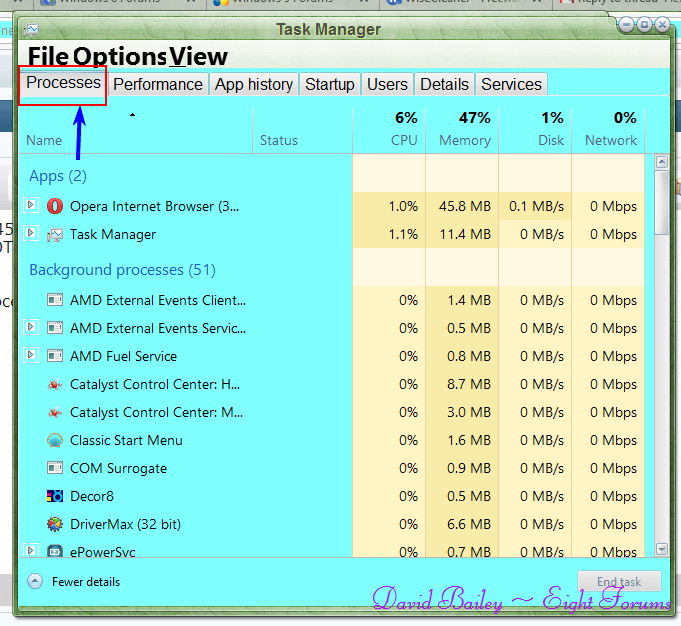The width and height of the screenshot is (681, 626).
Task: Expand the ePowerSvc process group
Action: coord(30,550)
